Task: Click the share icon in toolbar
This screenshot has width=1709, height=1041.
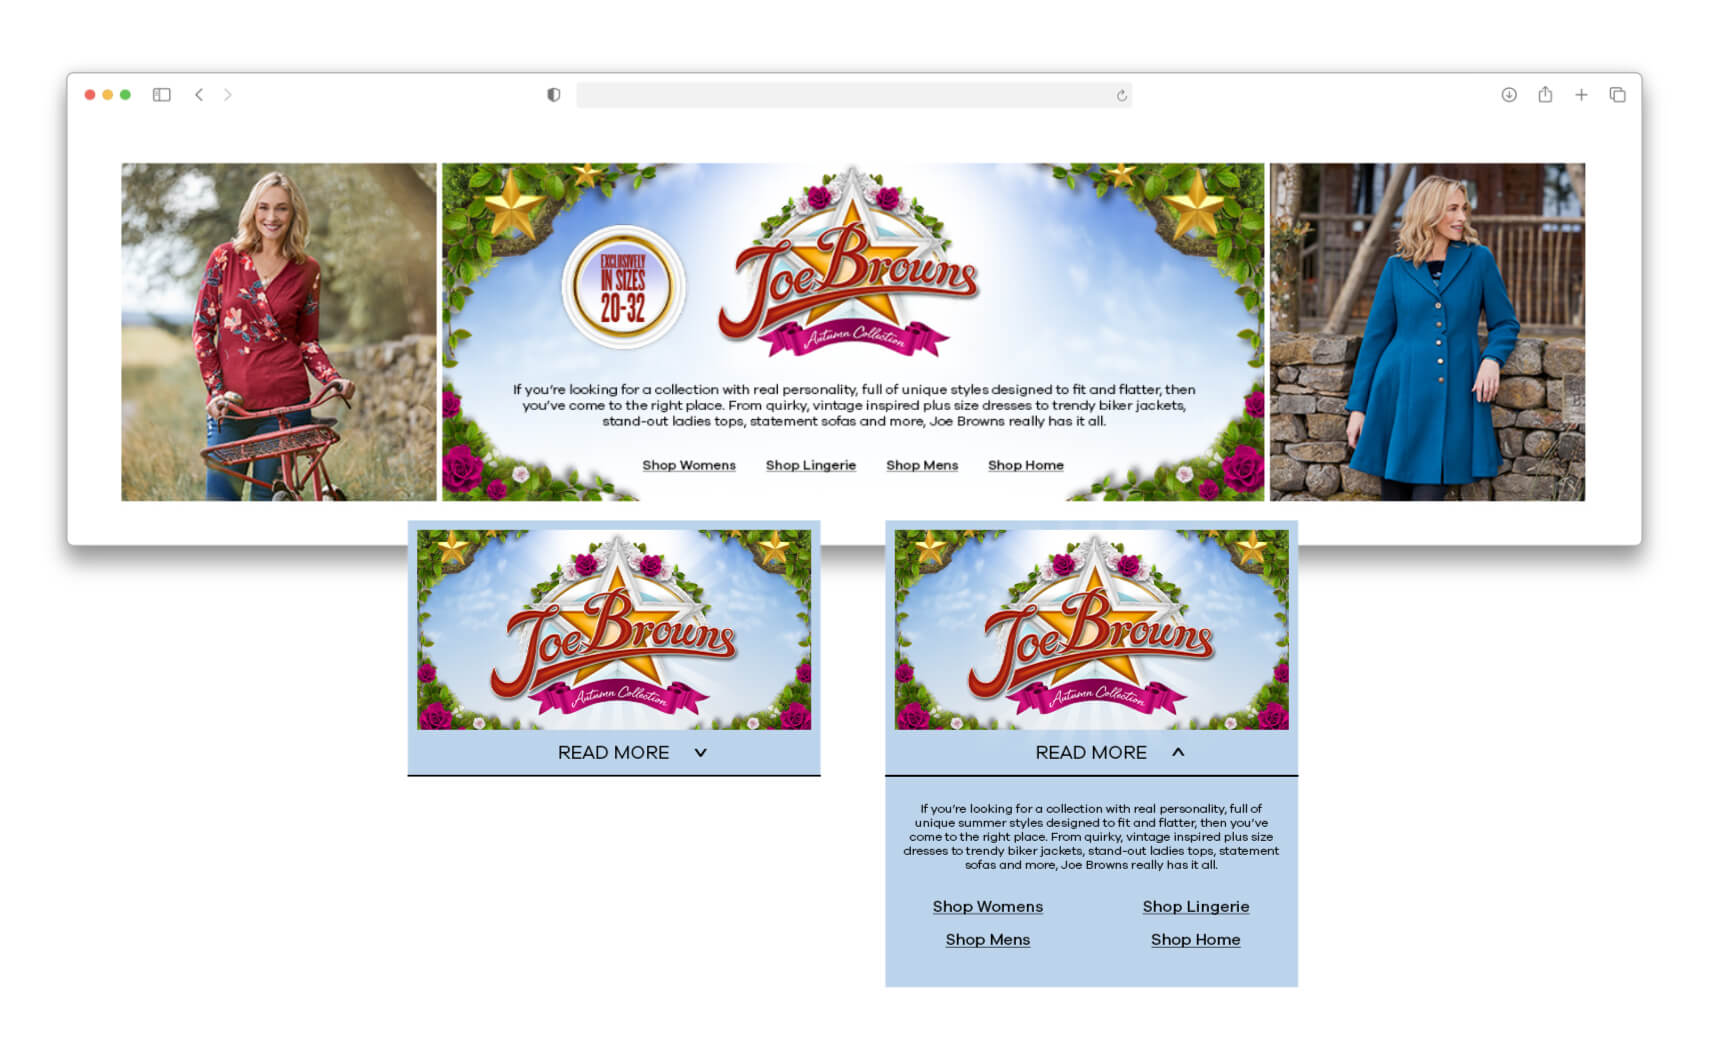Action: point(1544,95)
